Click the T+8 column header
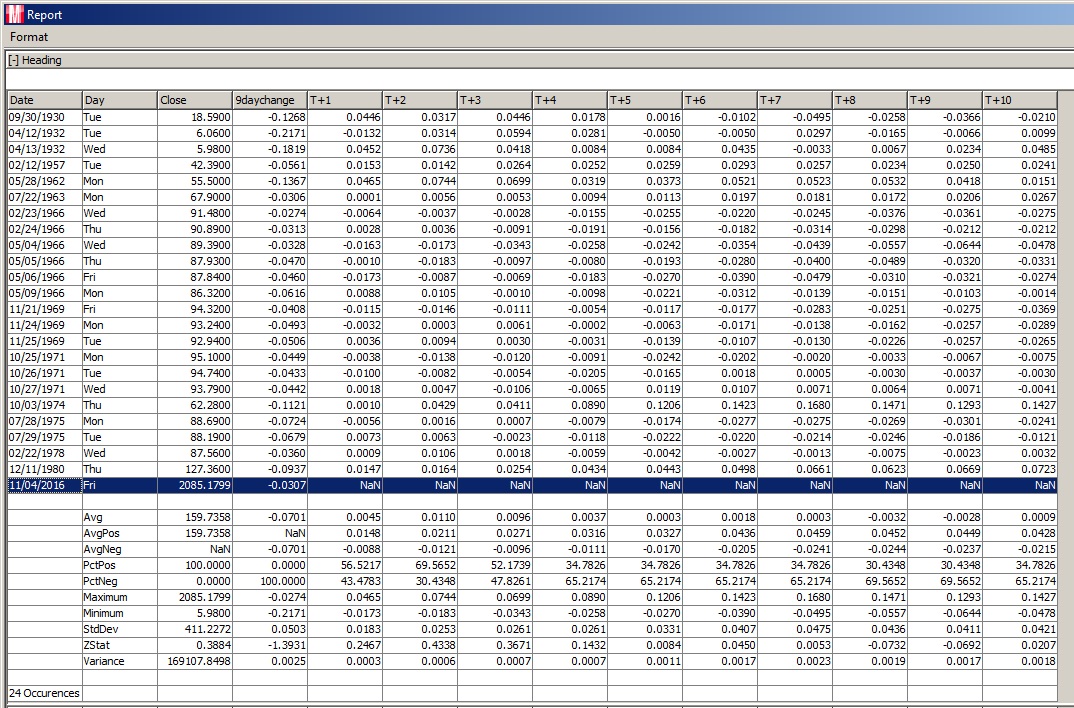The width and height of the screenshot is (1074, 708). click(x=870, y=100)
